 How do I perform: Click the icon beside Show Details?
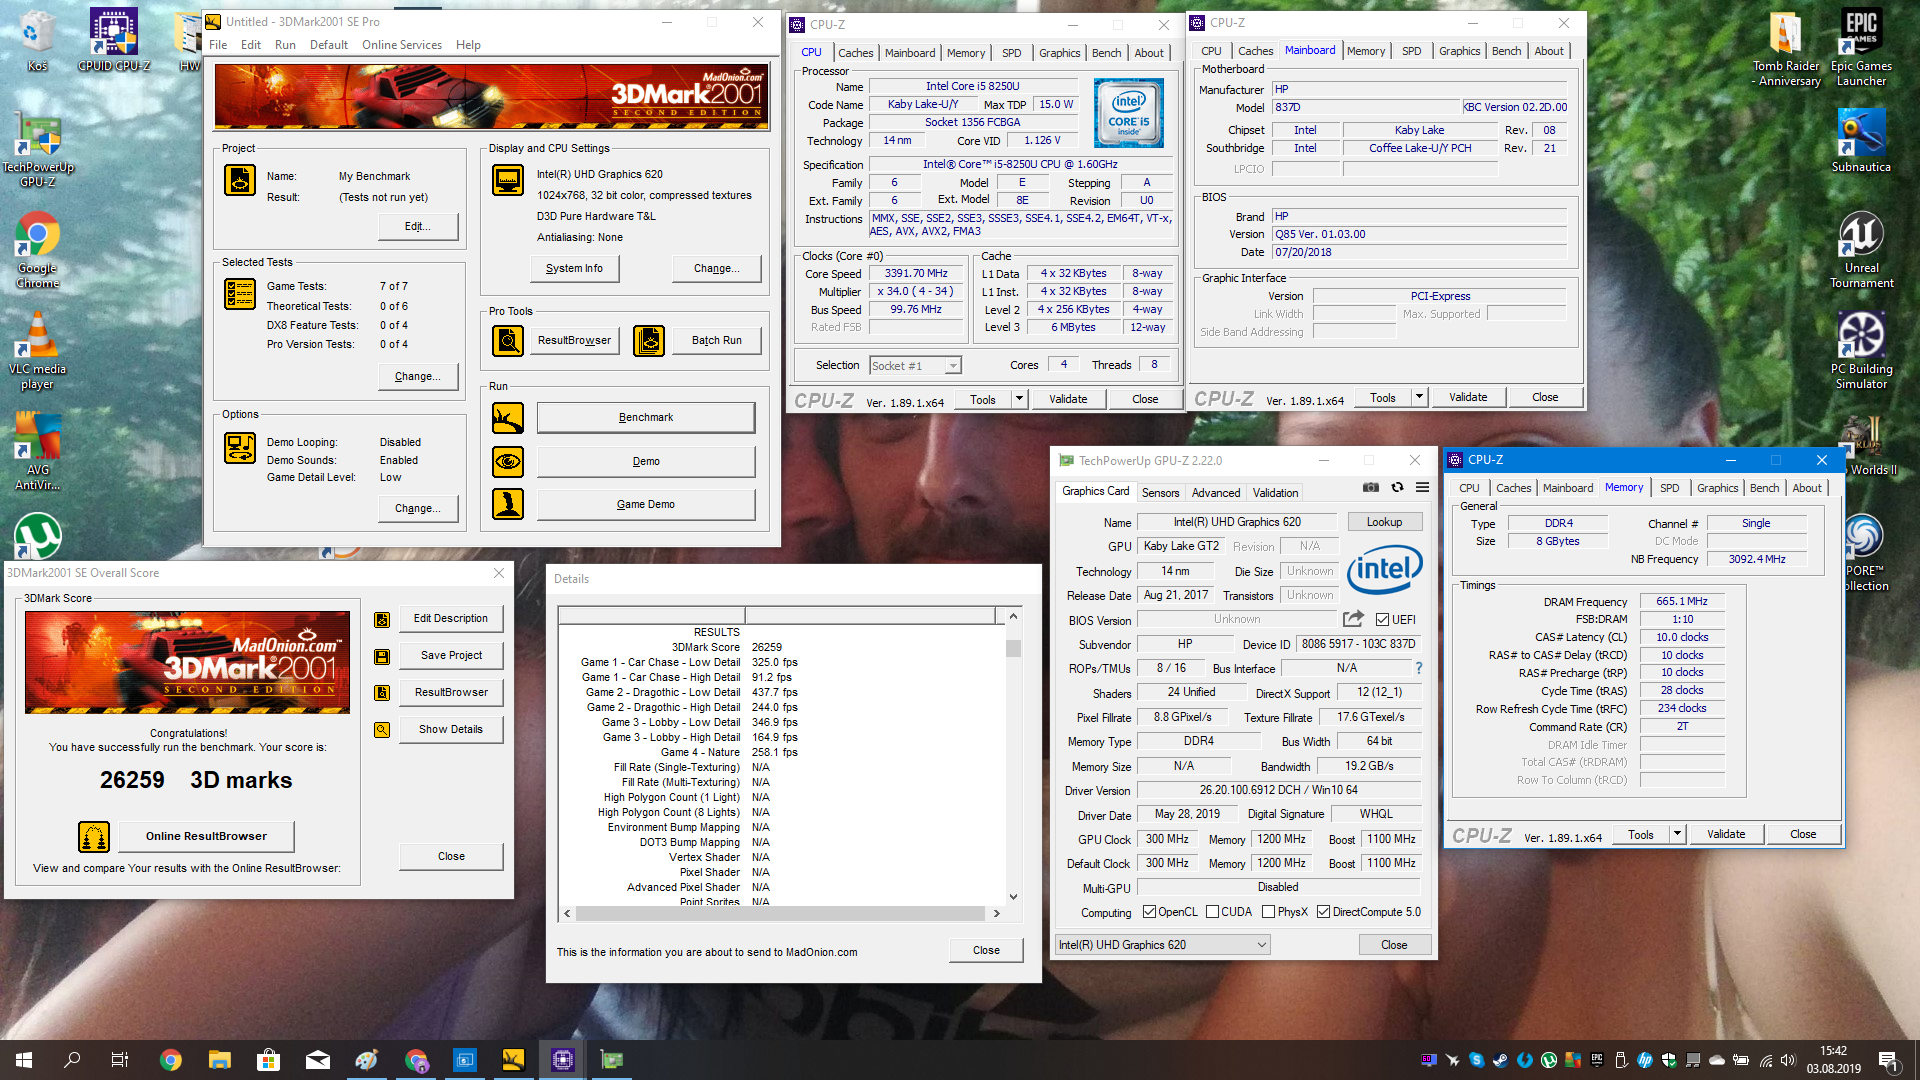(x=382, y=730)
